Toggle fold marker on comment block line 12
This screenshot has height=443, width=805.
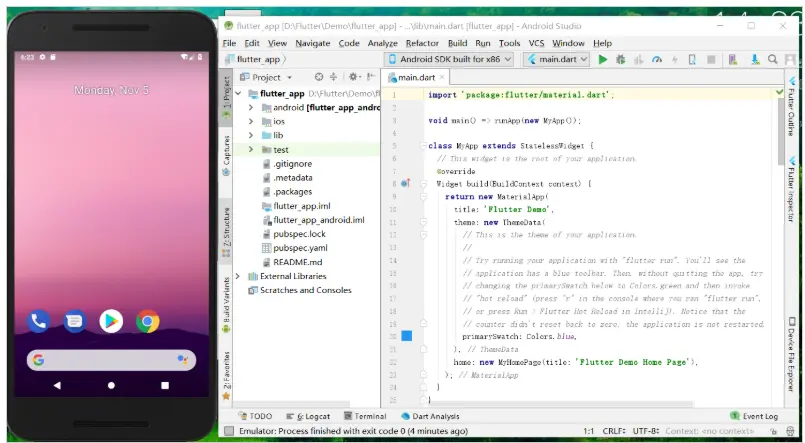423,235
